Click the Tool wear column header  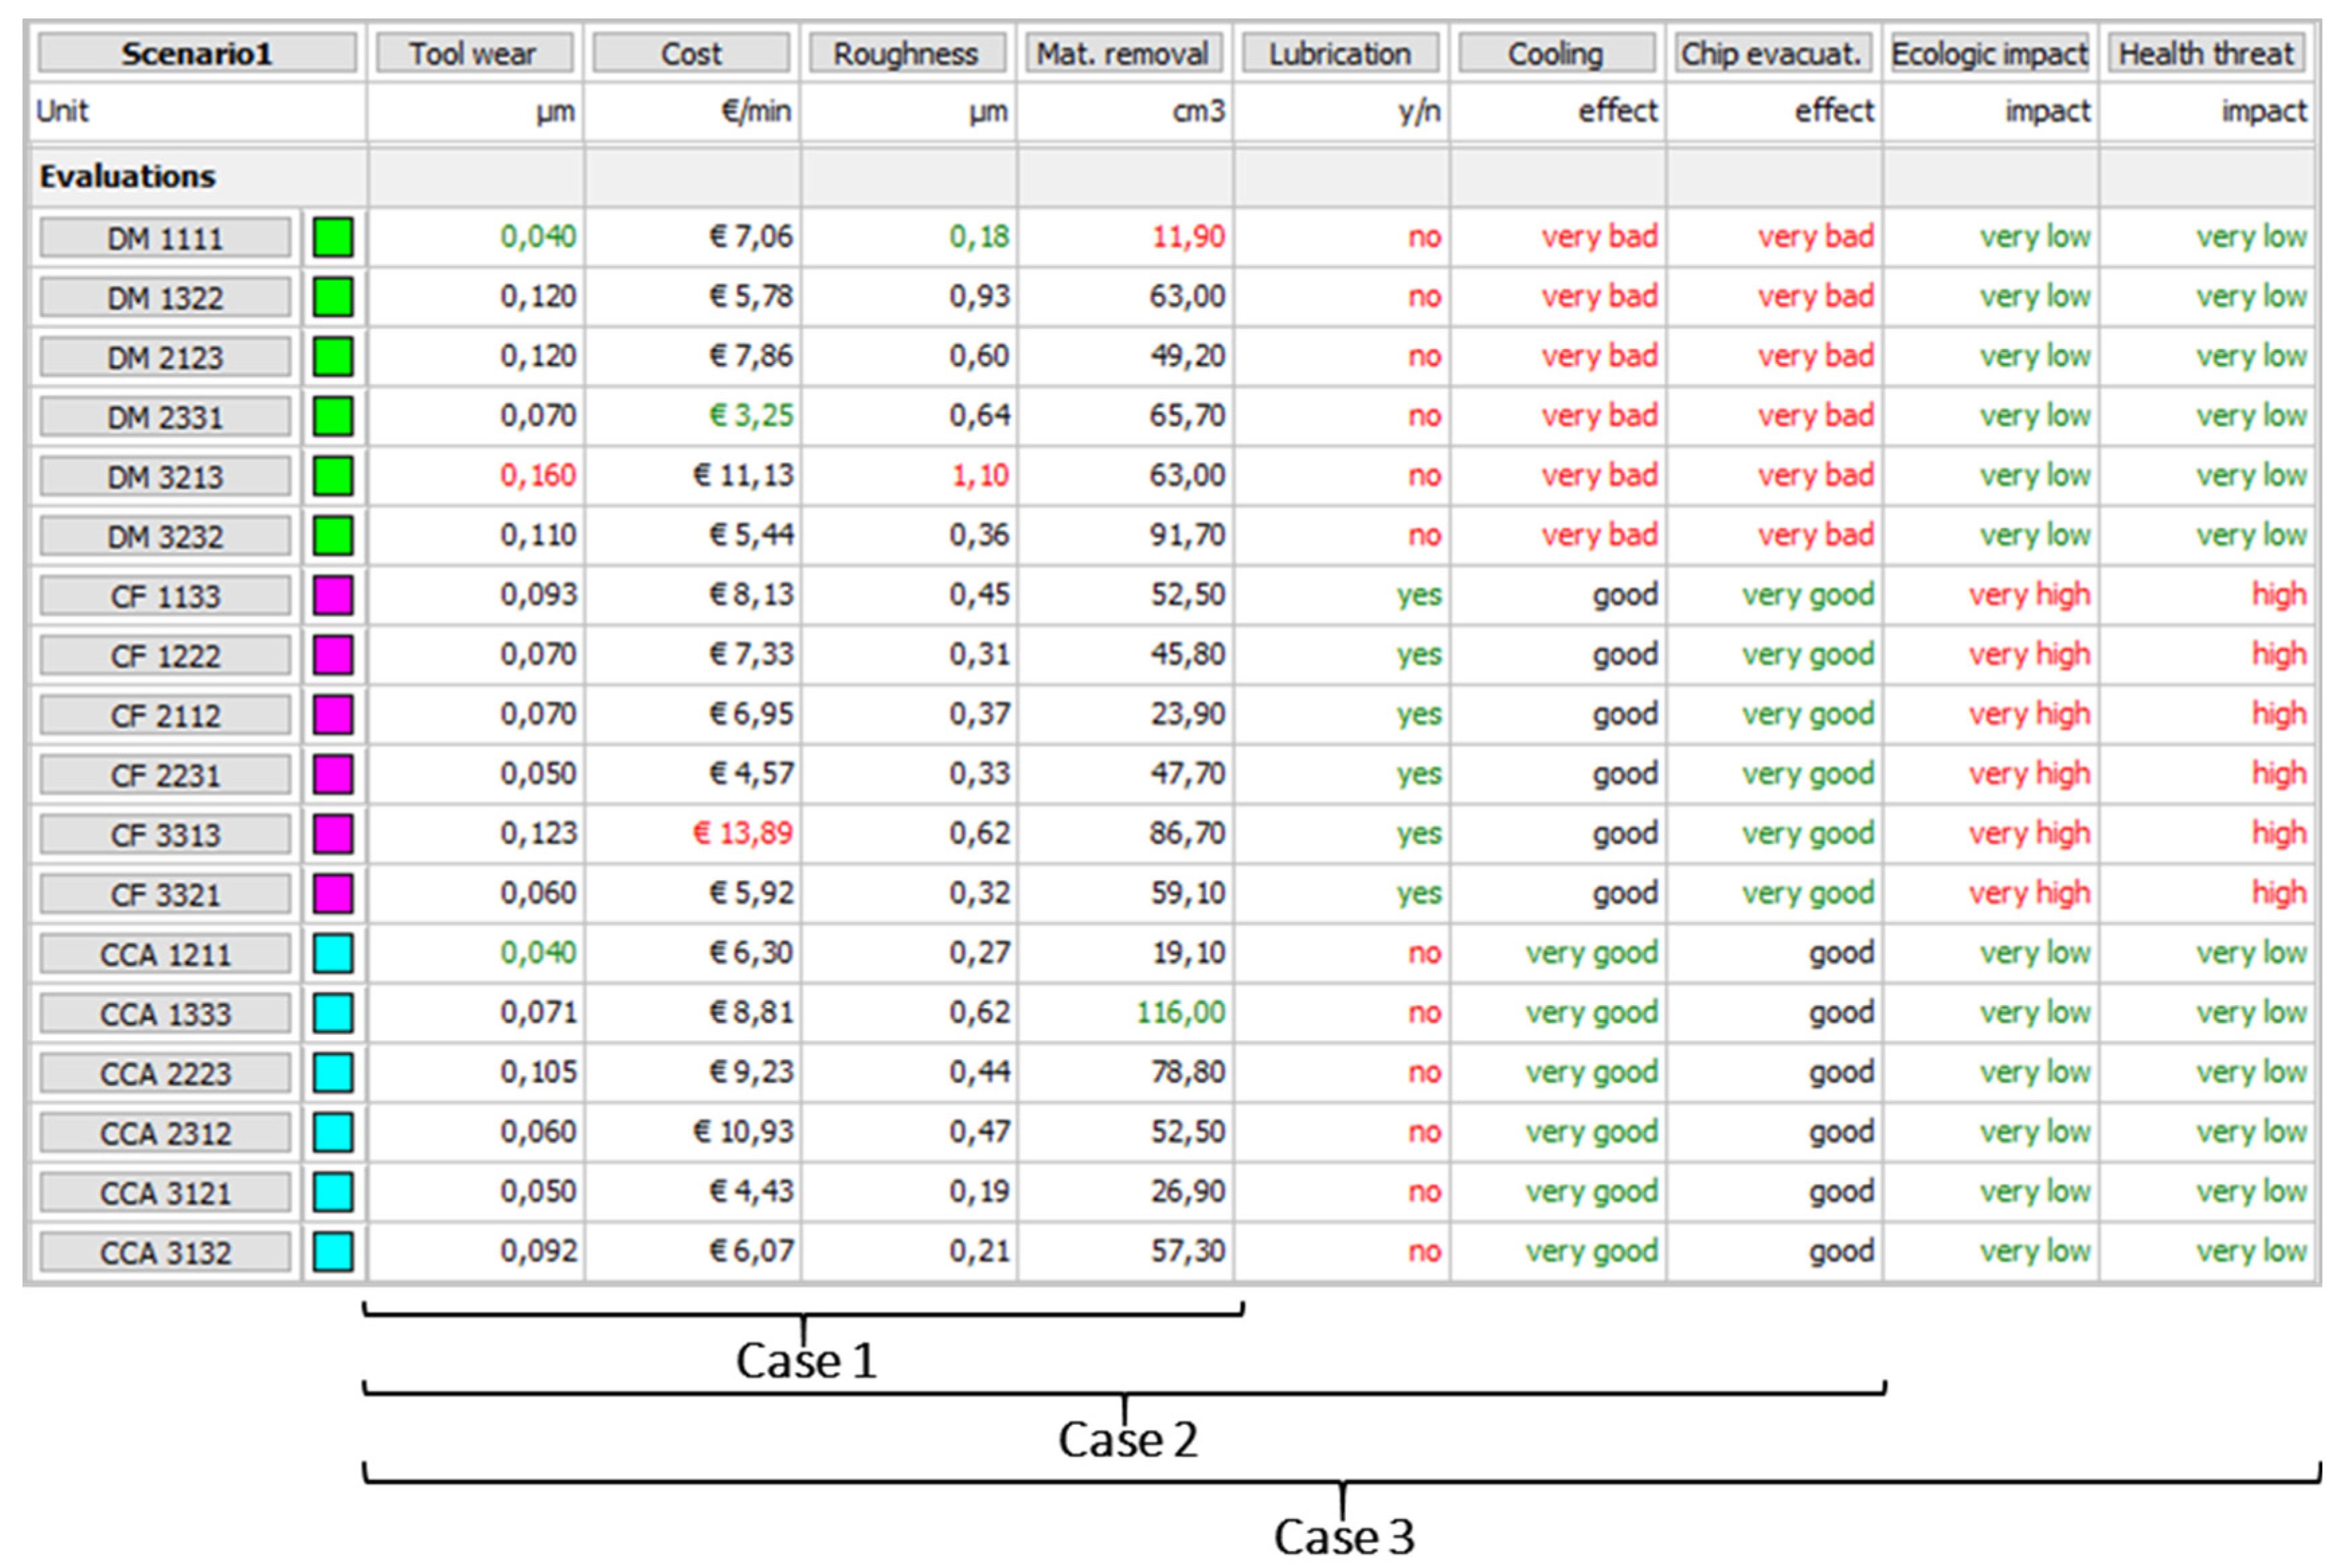(474, 53)
